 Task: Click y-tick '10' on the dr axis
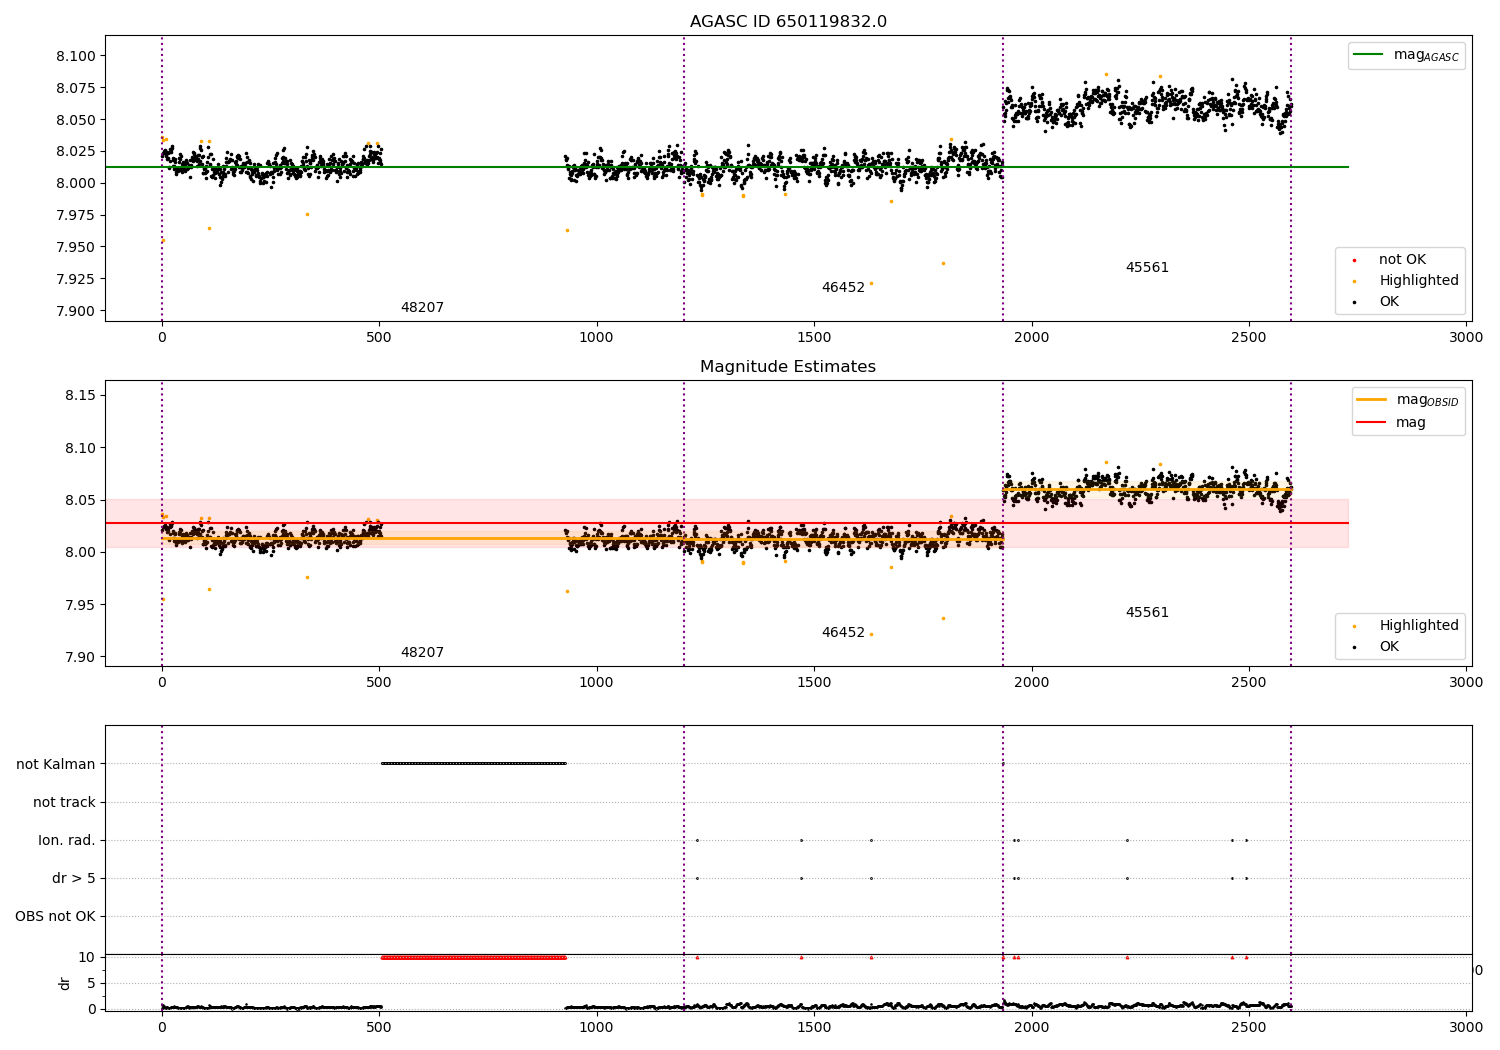(x=88, y=958)
